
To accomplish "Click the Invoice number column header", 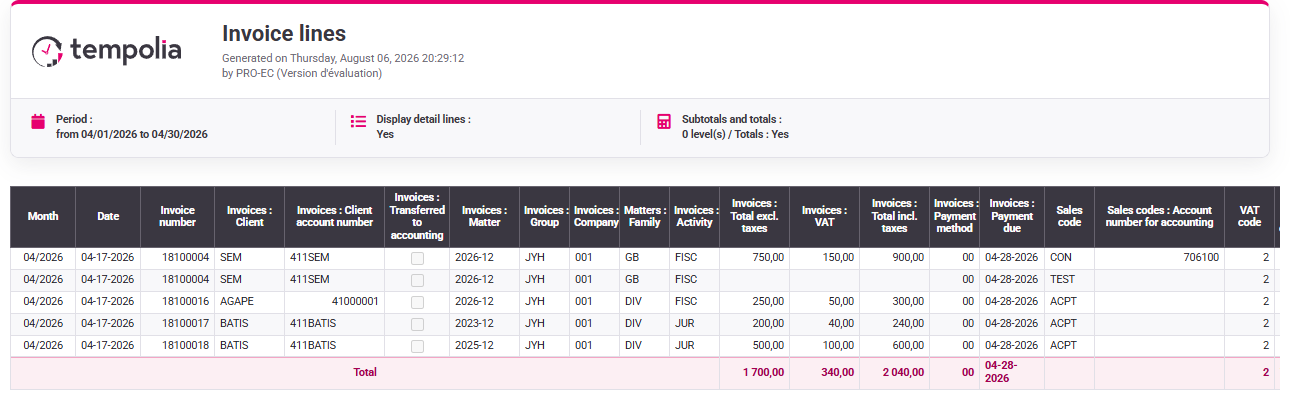I will click(x=178, y=216).
